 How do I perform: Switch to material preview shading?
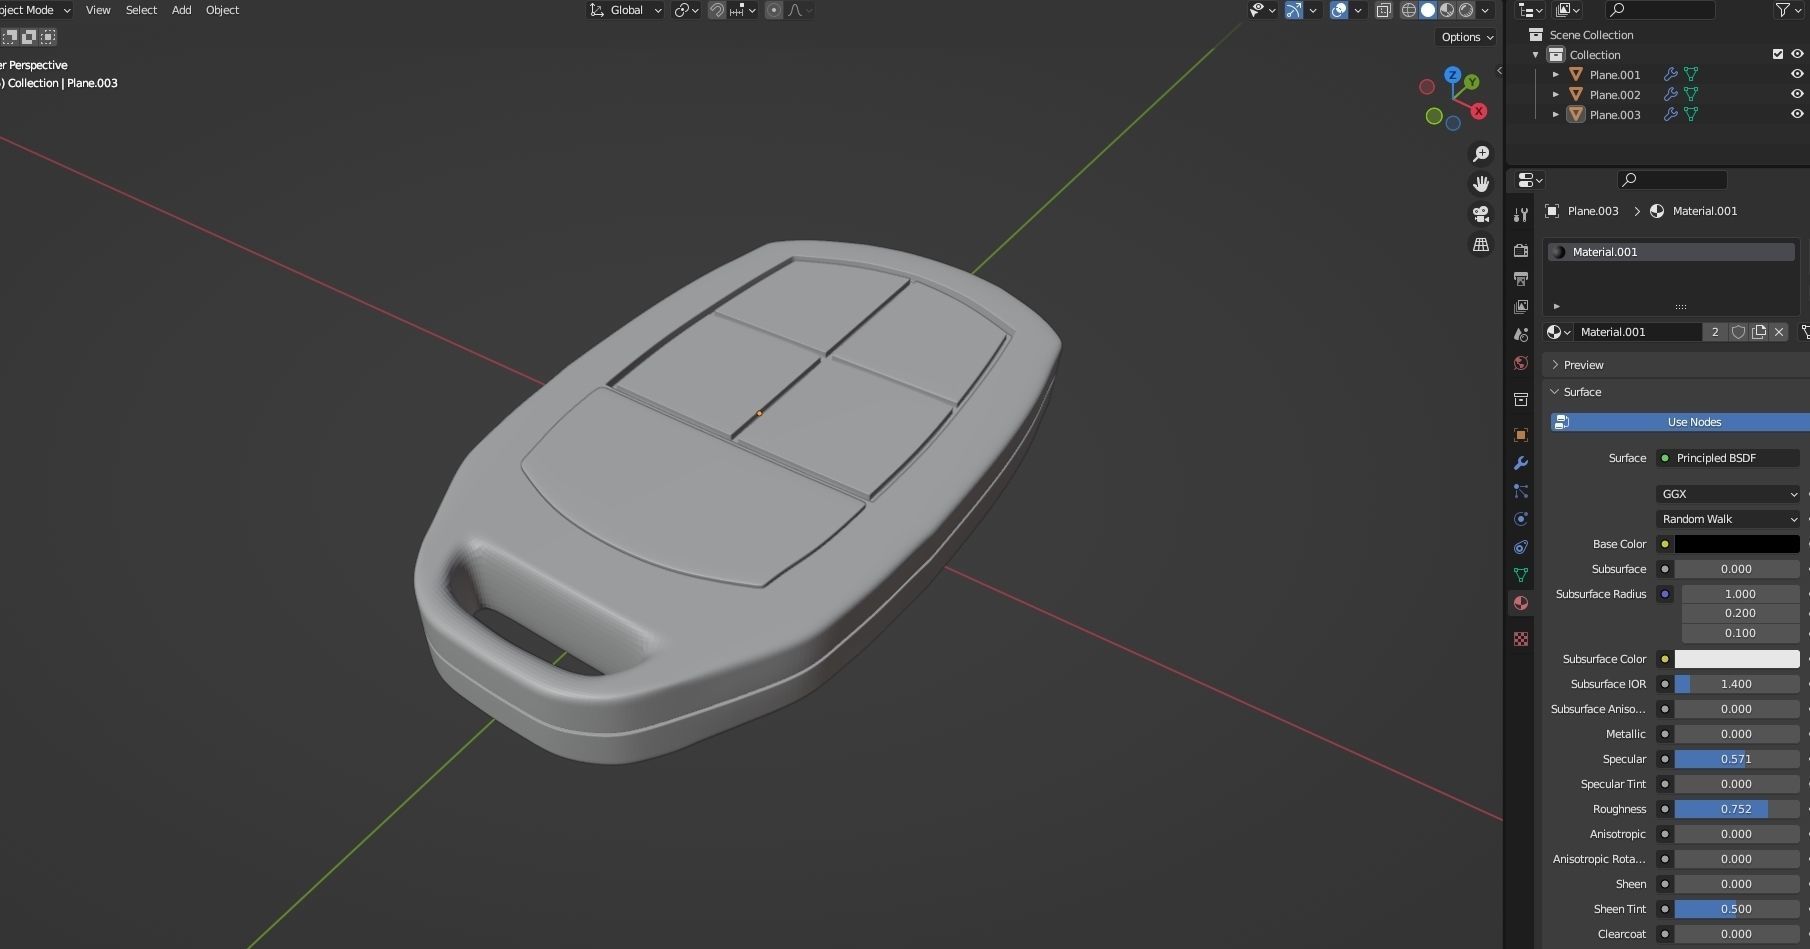coord(1447,10)
